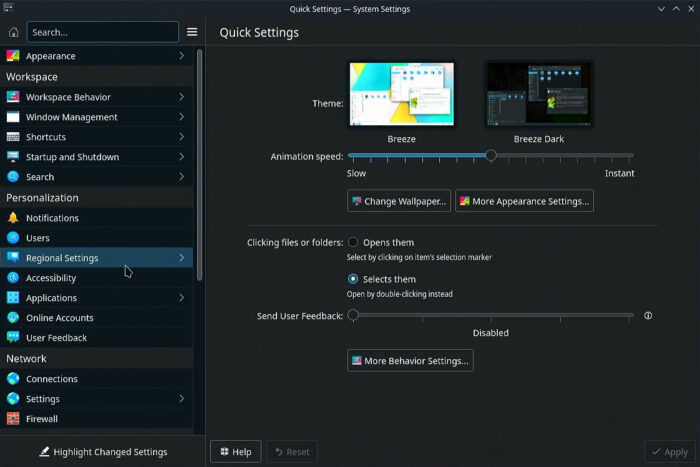Click the sidebar vertical scrollbar

199,165
